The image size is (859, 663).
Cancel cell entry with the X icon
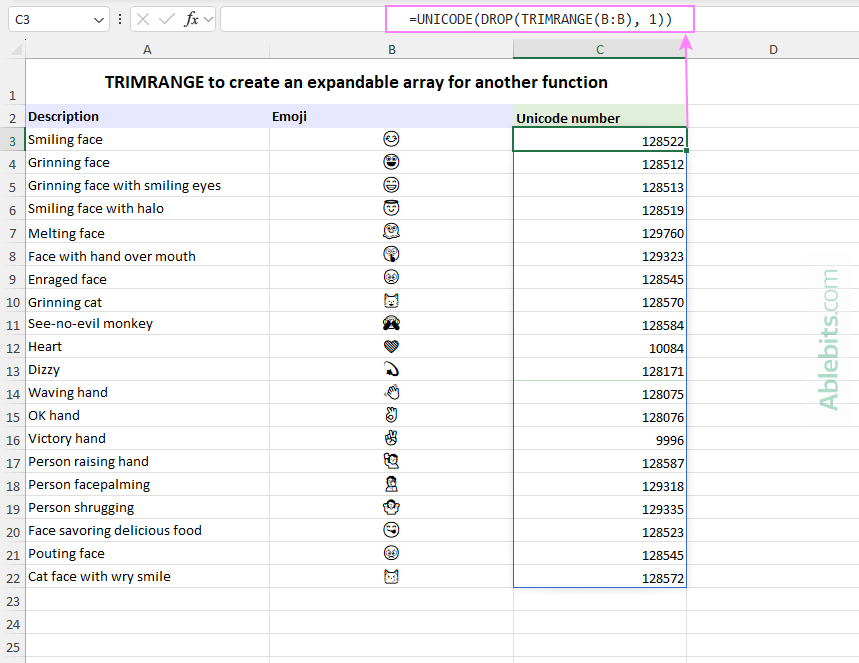[x=143, y=19]
